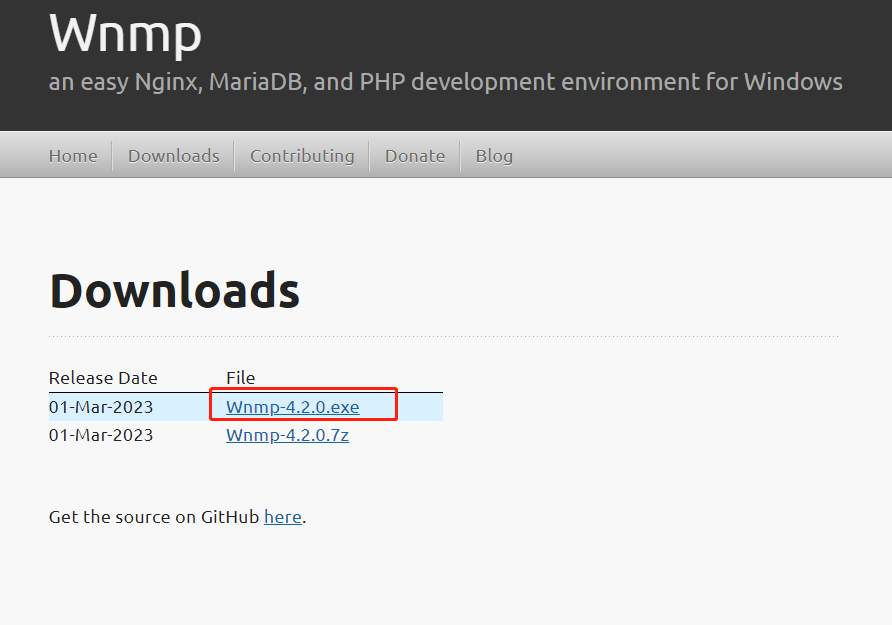892x625 pixels.
Task: Click the 01-Mar-2023 date in 7z row
Action: click(x=101, y=435)
